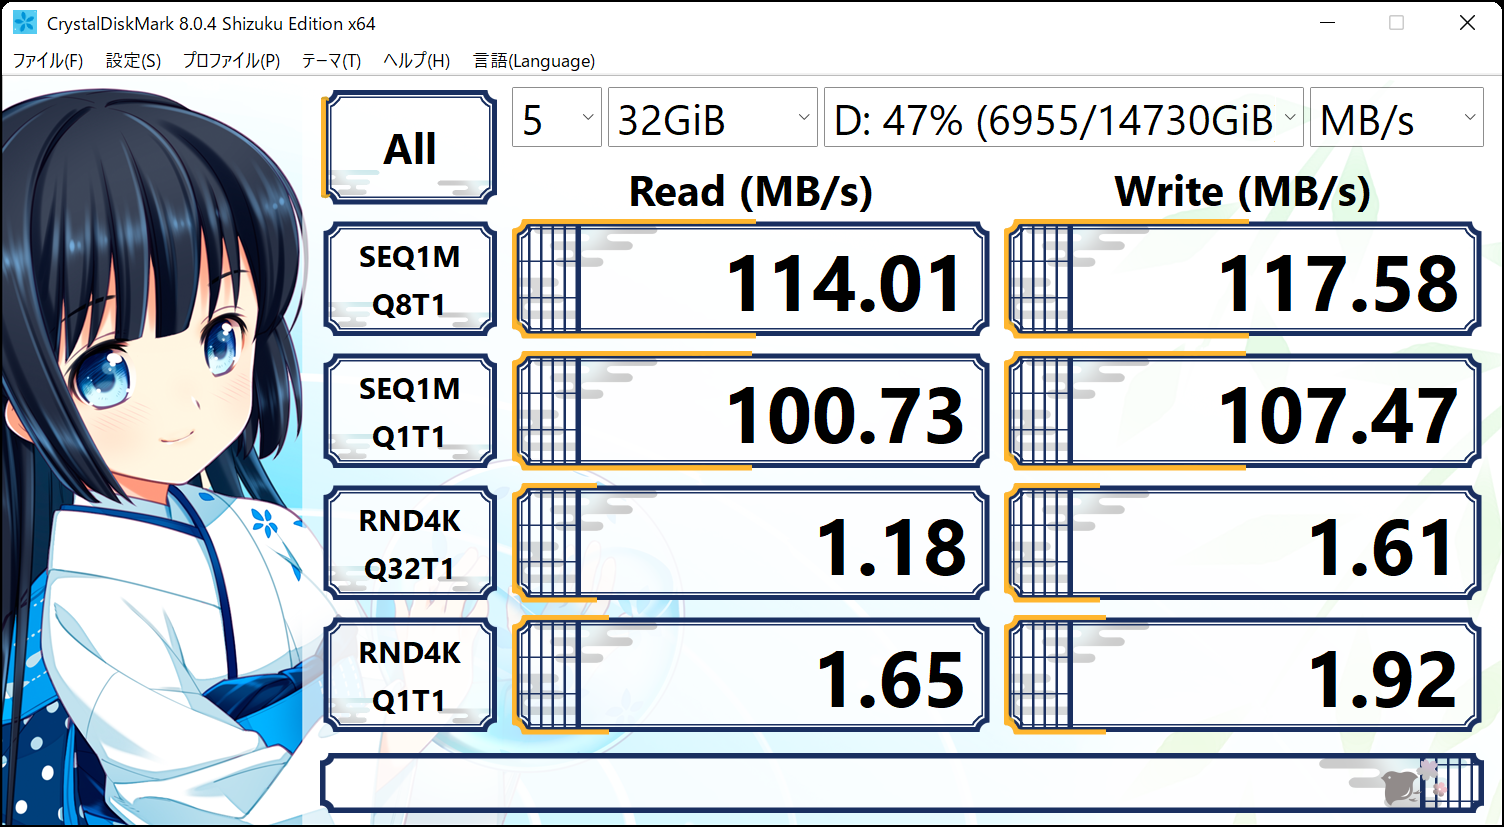The image size is (1504, 827).
Task: Open the テーマ(T) menu
Action: [331, 61]
